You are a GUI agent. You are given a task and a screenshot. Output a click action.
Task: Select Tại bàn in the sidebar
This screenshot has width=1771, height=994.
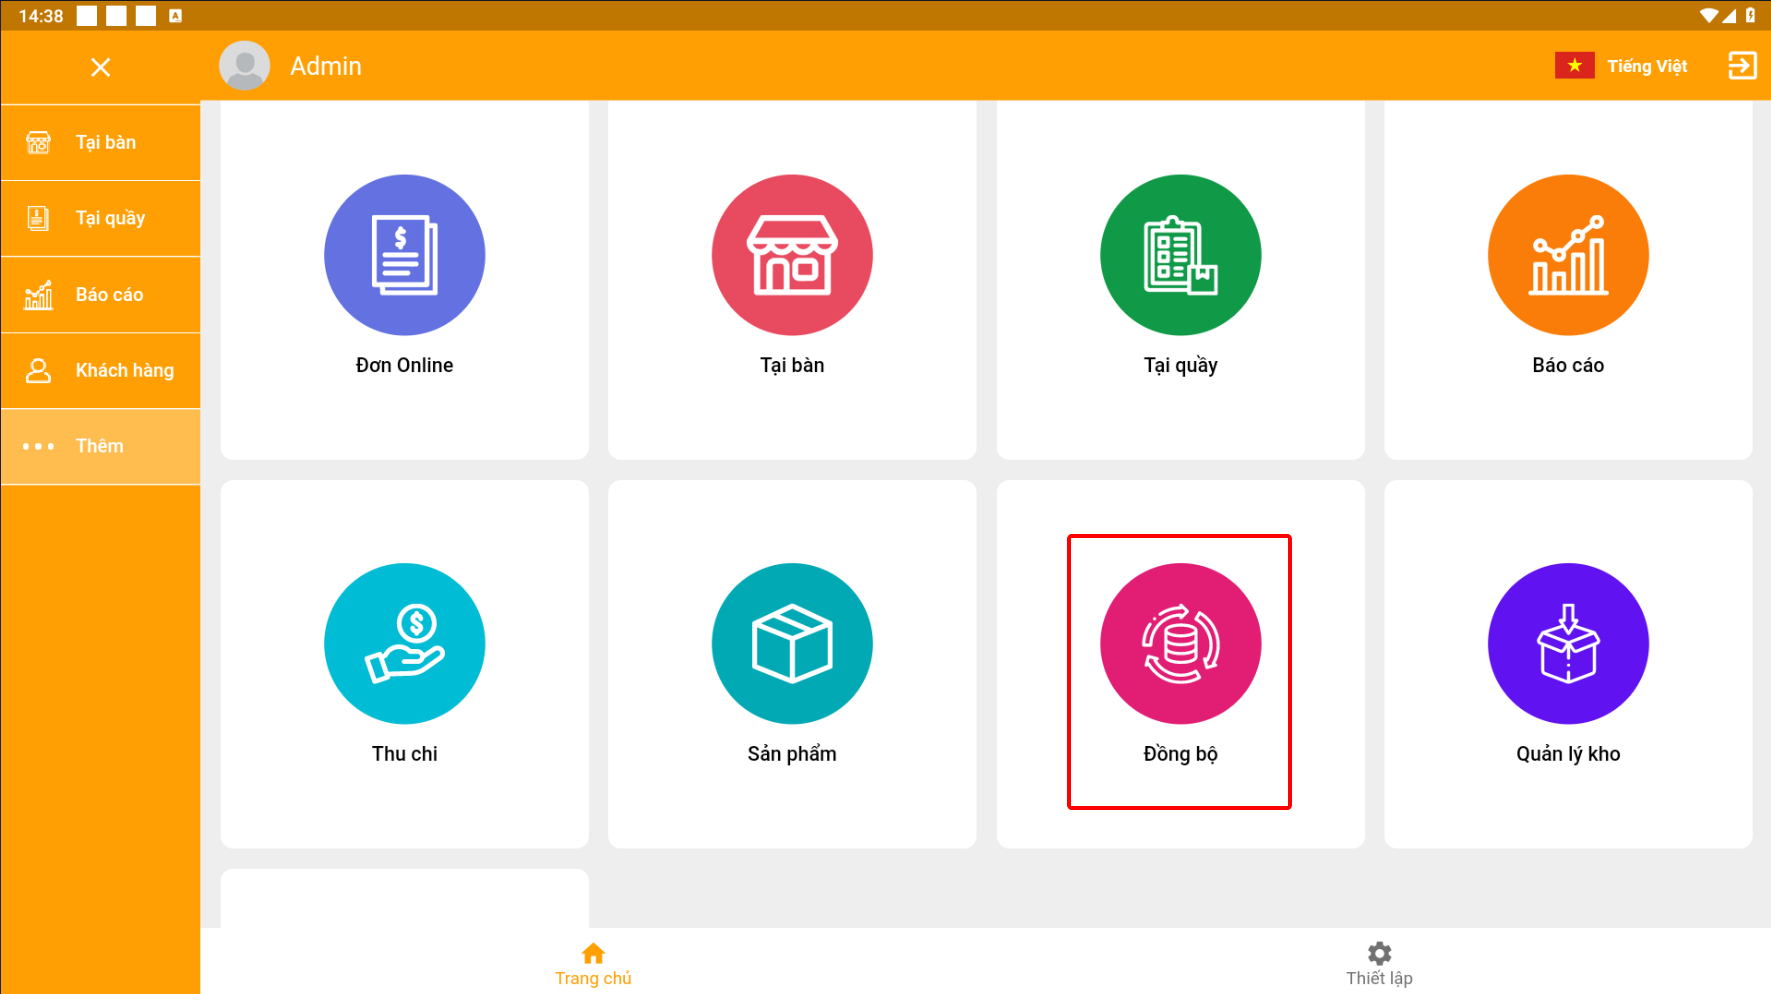(x=100, y=143)
